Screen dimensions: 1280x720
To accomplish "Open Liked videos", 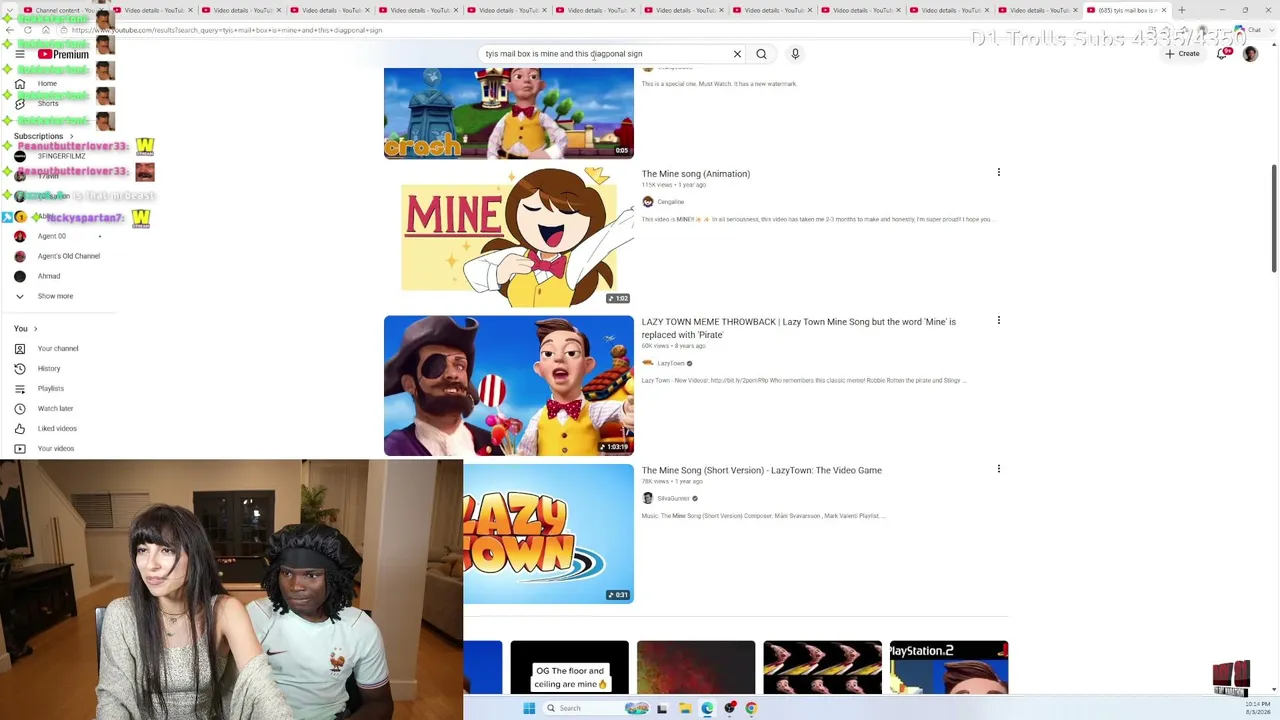I will 57,428.
